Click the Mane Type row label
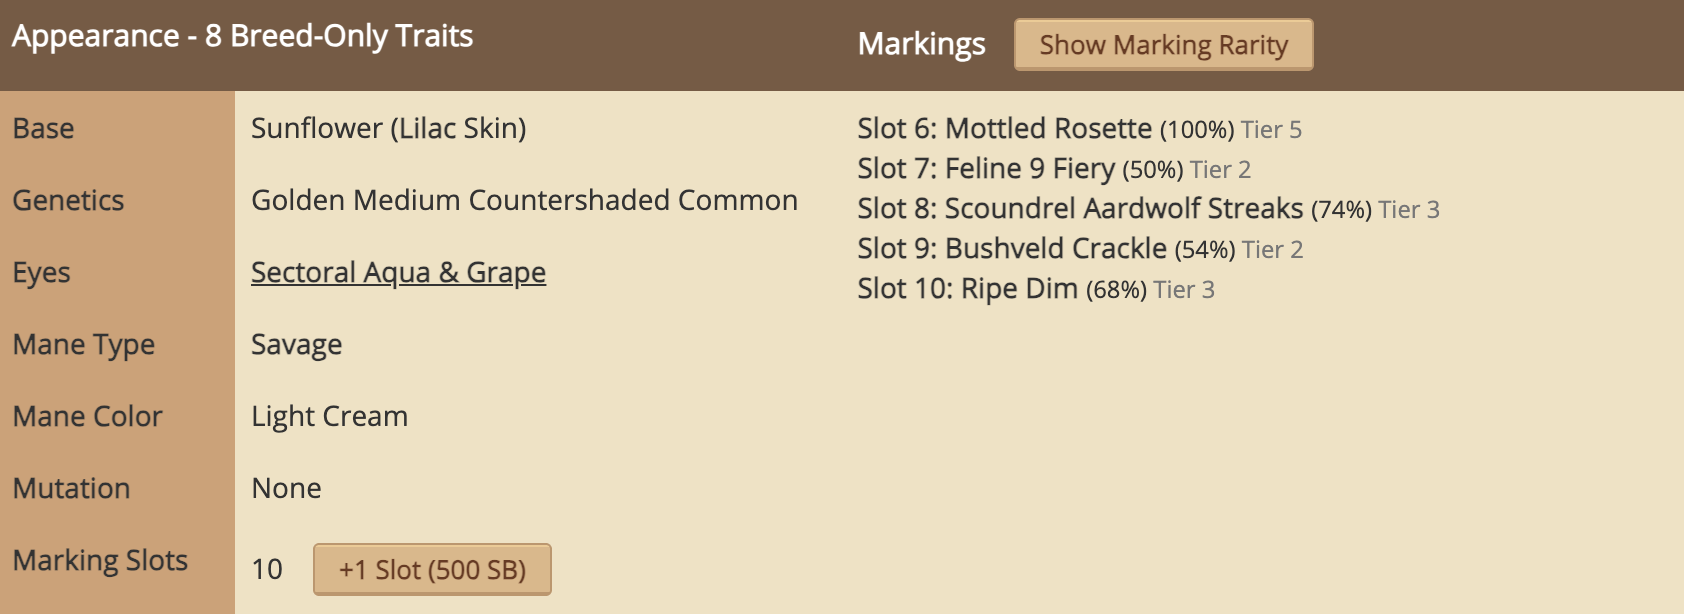This screenshot has width=1684, height=614. pos(83,345)
